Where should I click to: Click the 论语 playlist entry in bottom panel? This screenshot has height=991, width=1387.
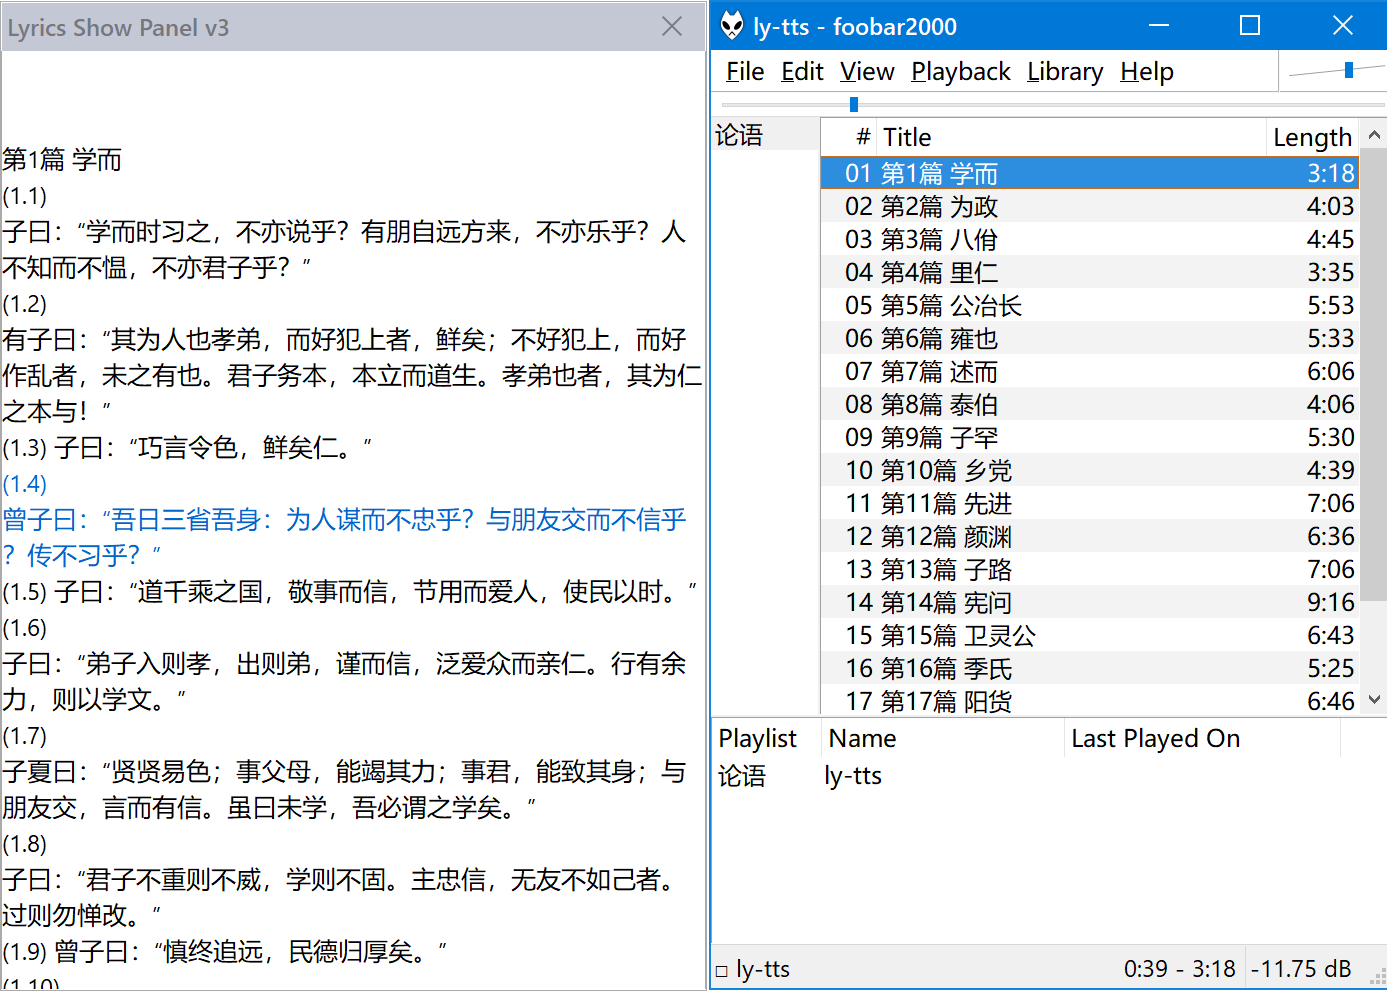[x=742, y=776]
